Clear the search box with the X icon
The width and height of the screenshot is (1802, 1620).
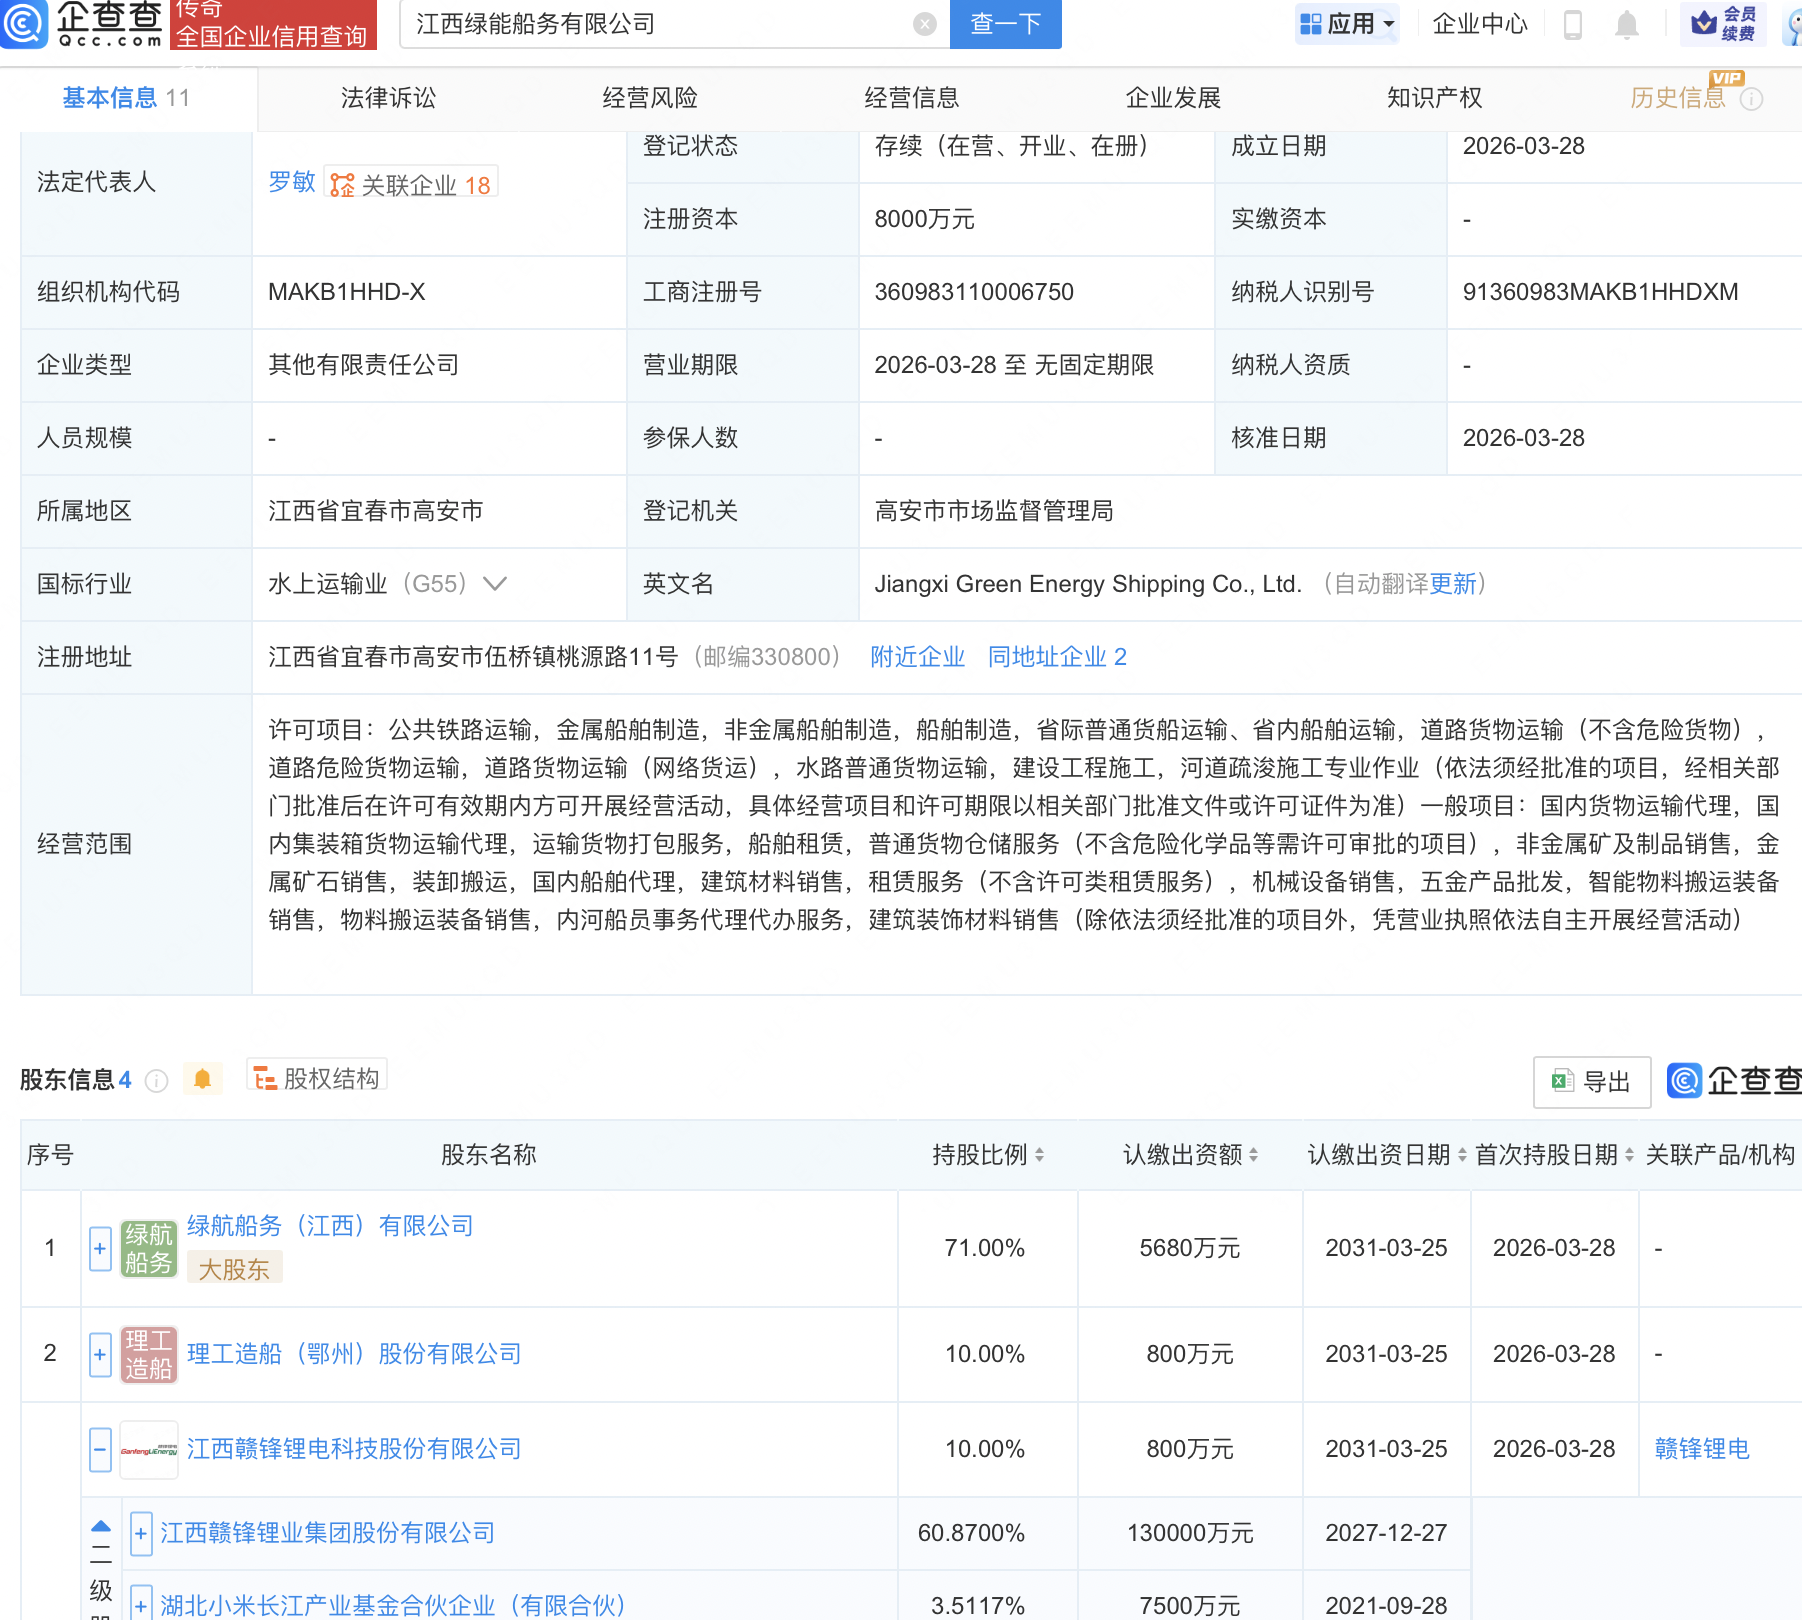click(x=923, y=24)
